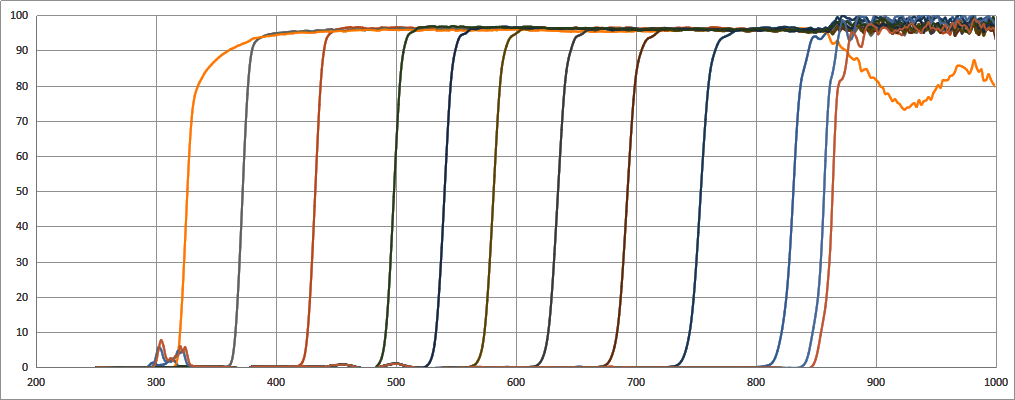Click the y-axis label 80

coord(22,86)
